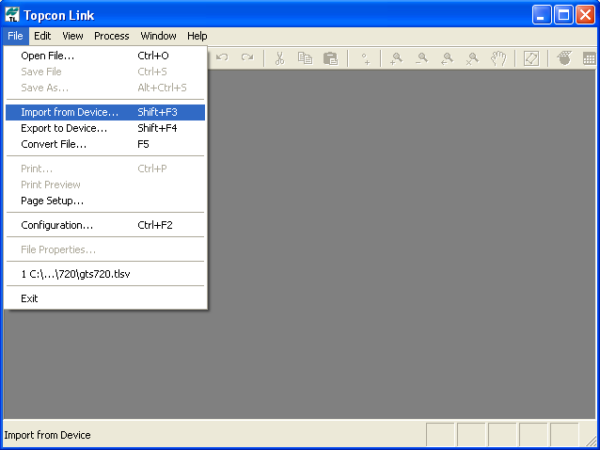Choose Convert File... menu option

[53, 144]
